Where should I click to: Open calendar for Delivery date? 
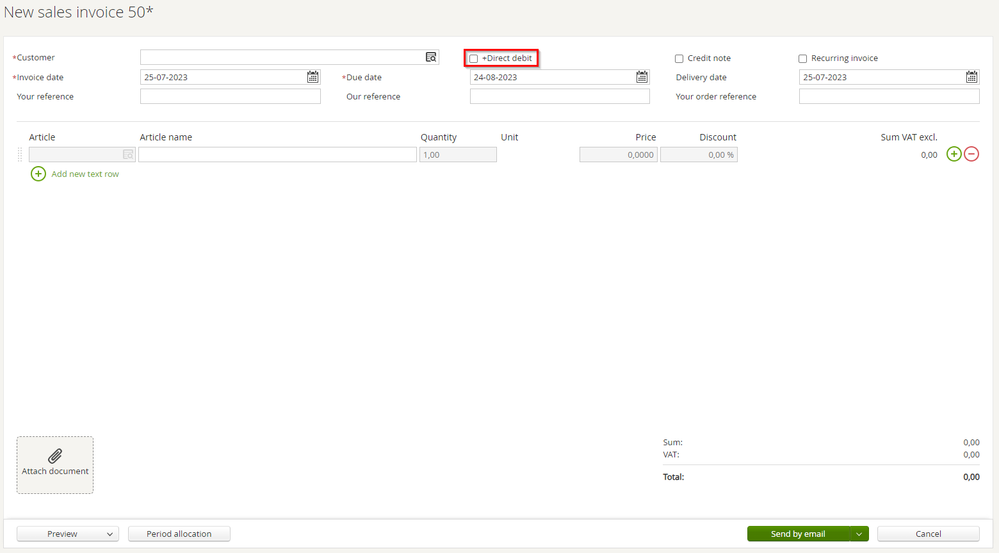(972, 77)
